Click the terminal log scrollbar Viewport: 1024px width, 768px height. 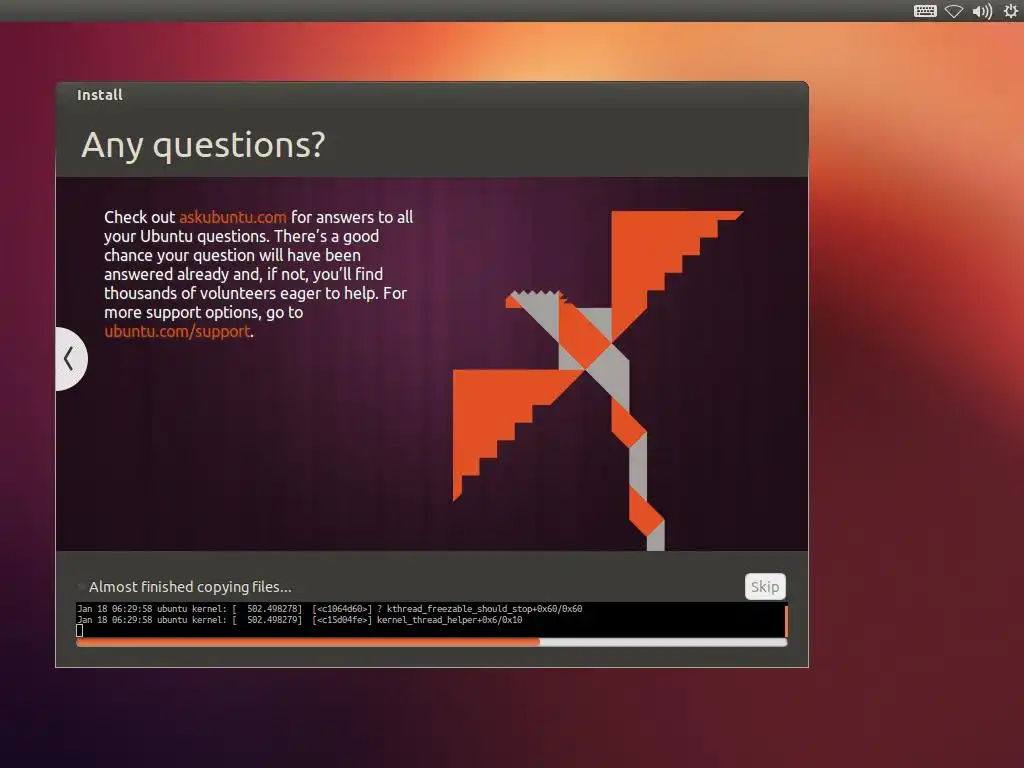(x=786, y=620)
